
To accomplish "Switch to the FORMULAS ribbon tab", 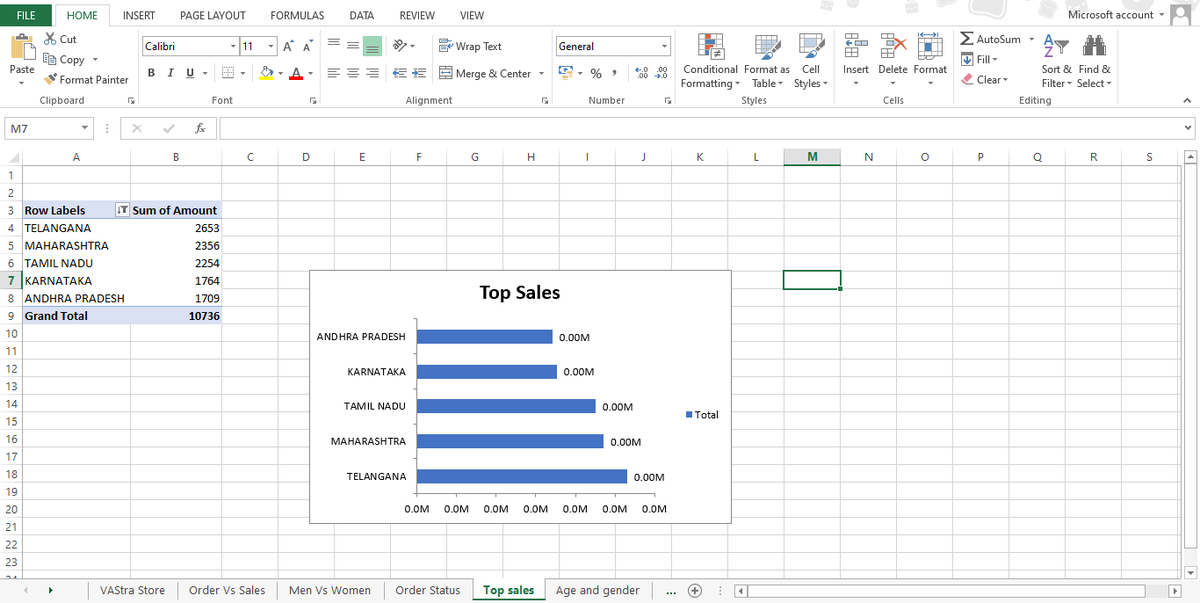I will point(296,15).
